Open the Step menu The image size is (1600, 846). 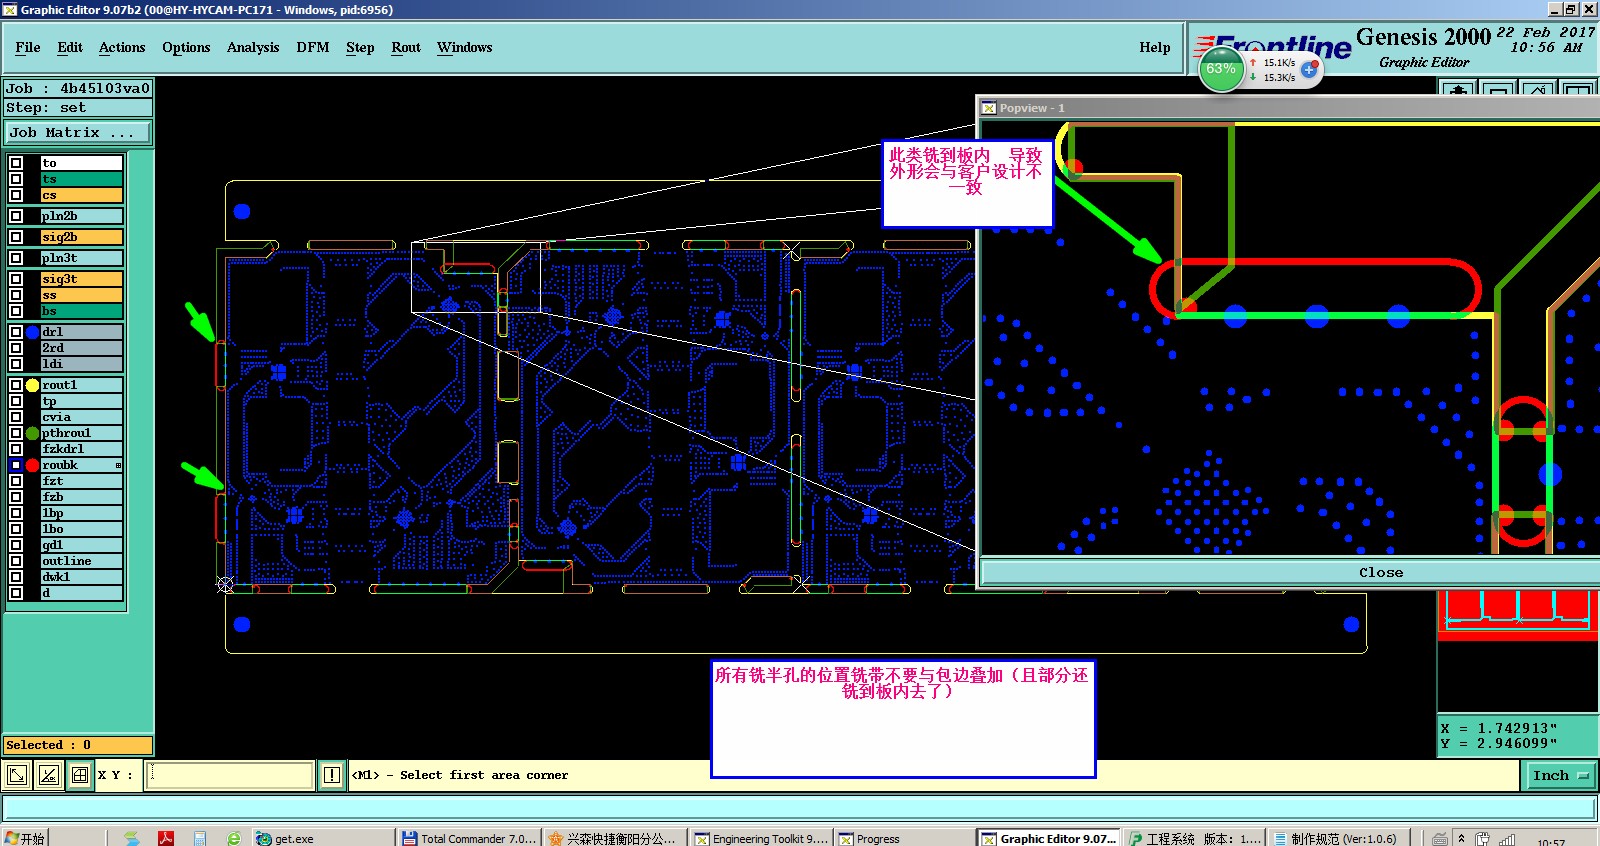[x=360, y=47]
